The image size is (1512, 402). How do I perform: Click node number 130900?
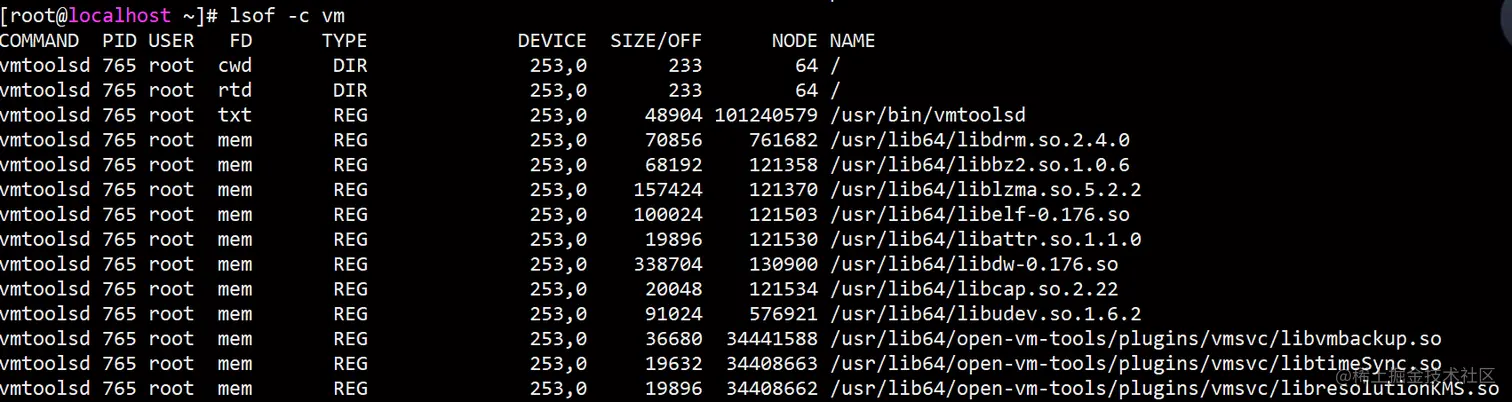(783, 265)
